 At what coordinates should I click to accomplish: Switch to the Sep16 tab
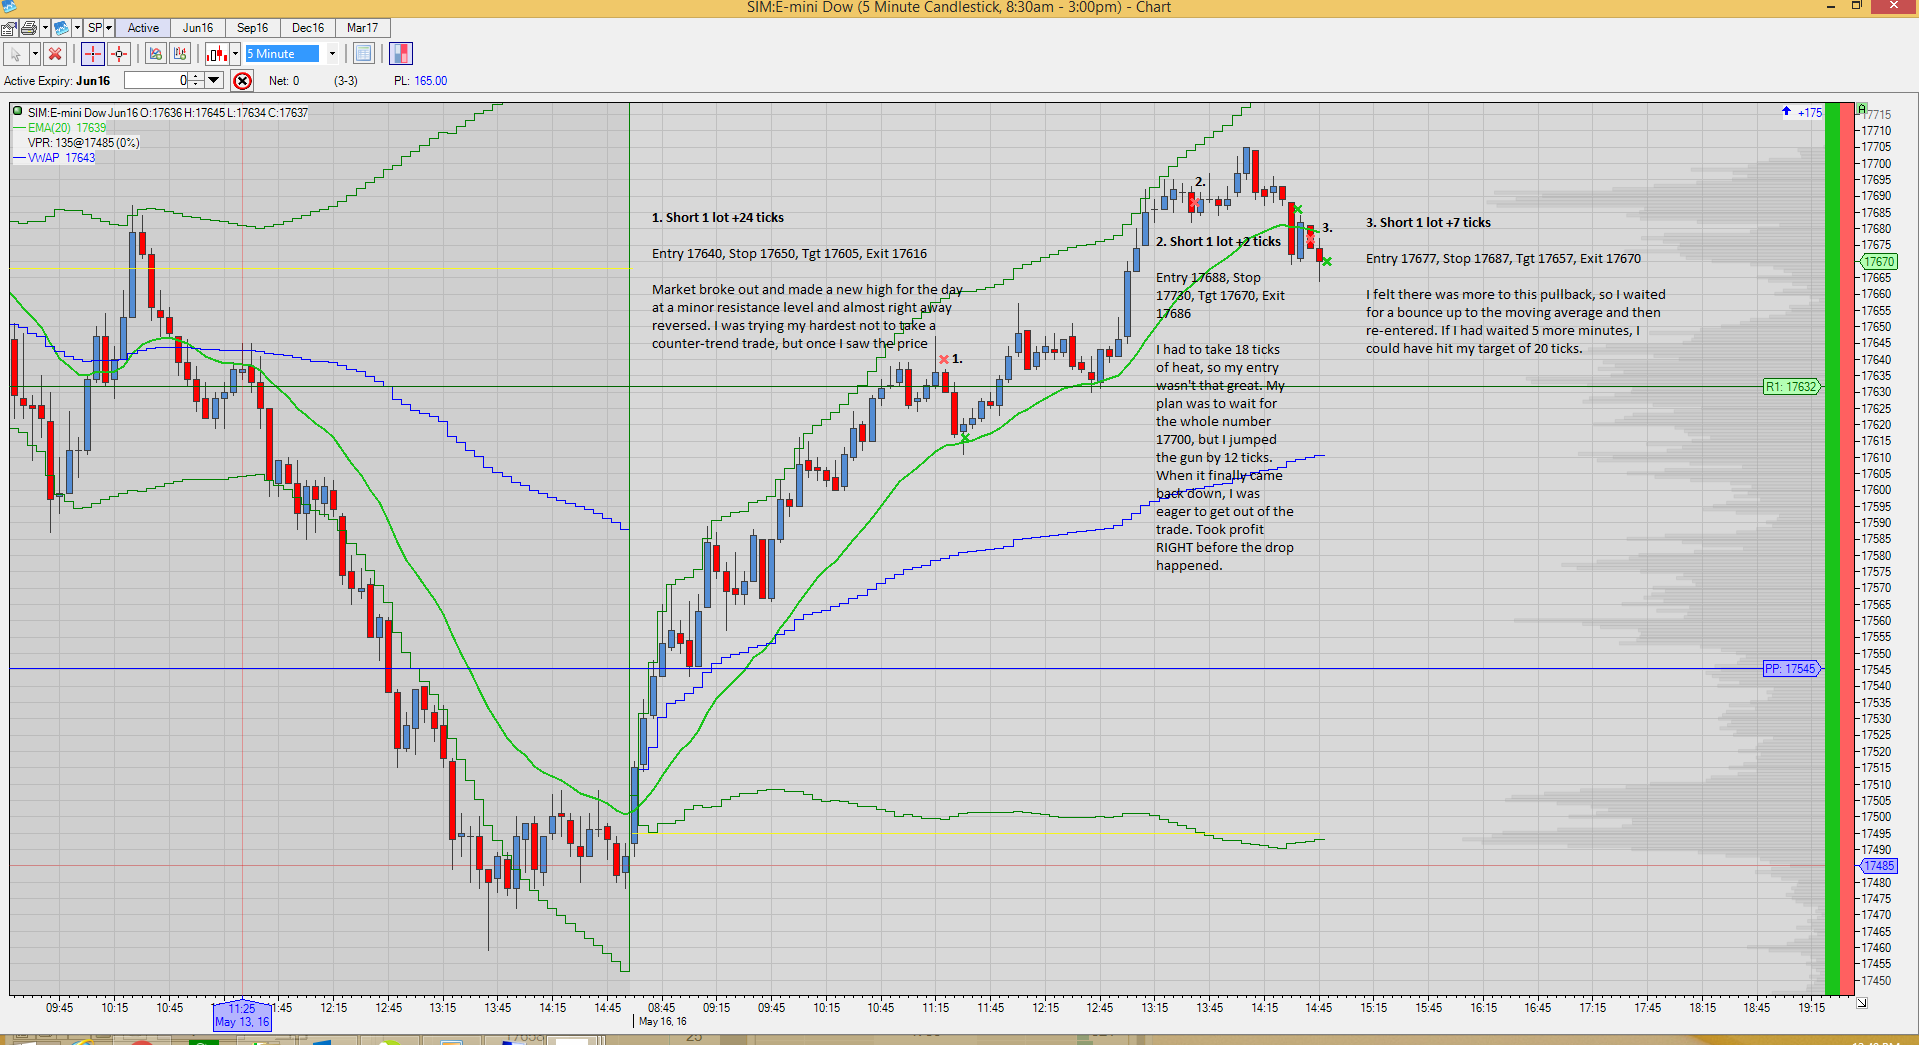click(253, 28)
